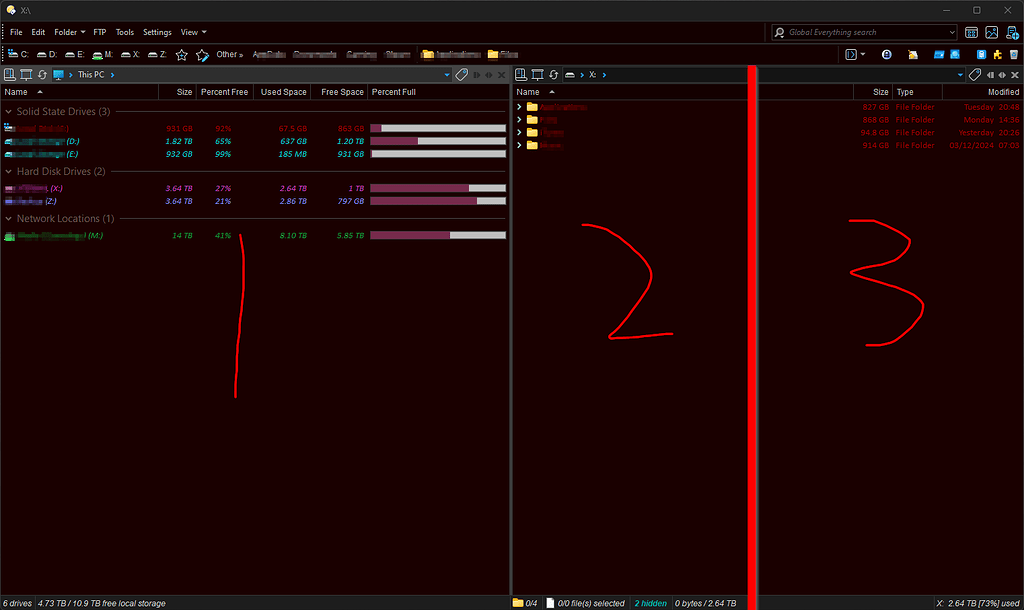
Task: Open the image viewer icon near search
Action: pyautogui.click(x=991, y=32)
